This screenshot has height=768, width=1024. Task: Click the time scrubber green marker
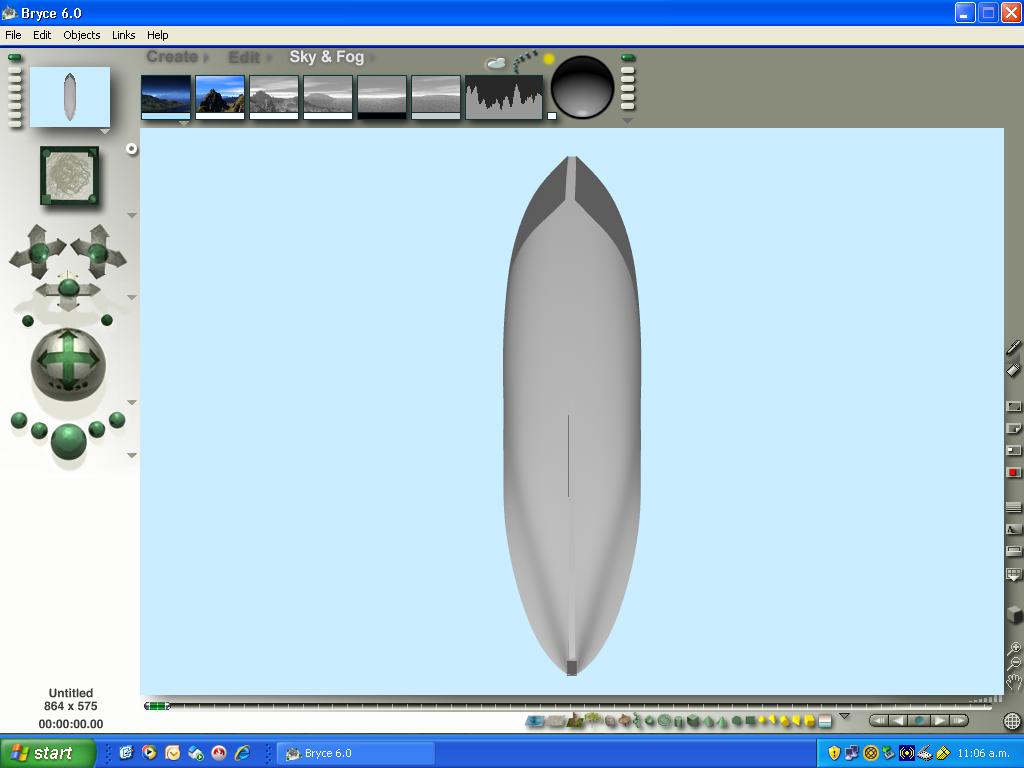tap(157, 706)
